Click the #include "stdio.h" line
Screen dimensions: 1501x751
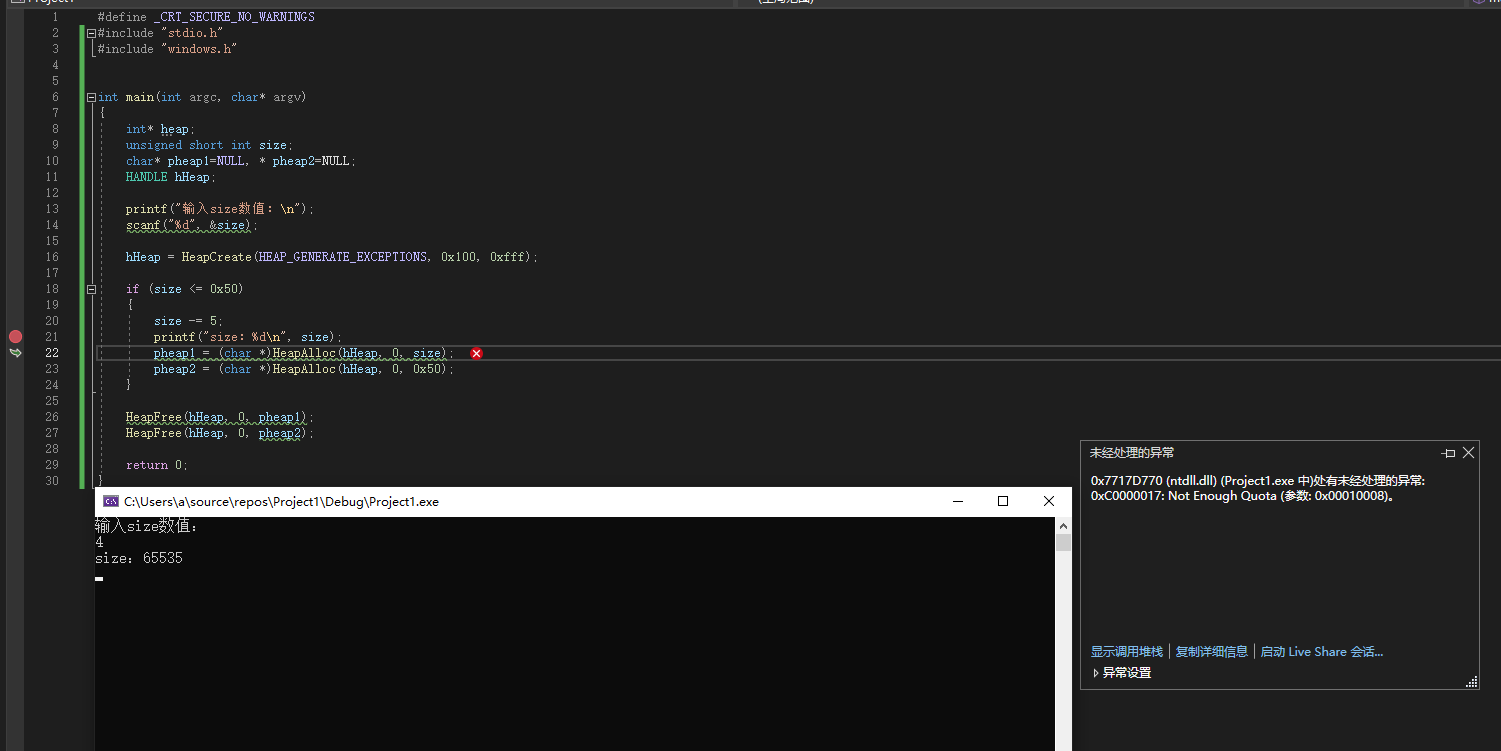pos(160,33)
